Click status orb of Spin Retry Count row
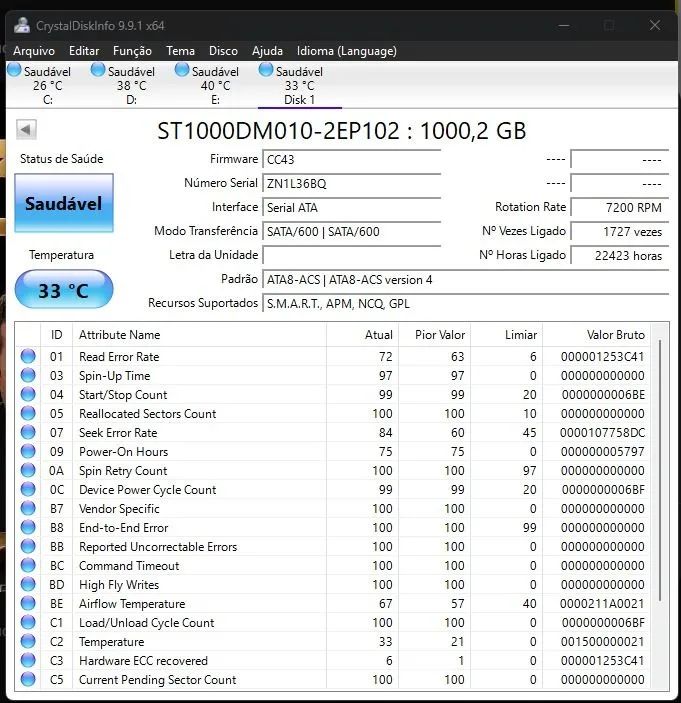The image size is (681, 703). click(x=28, y=470)
